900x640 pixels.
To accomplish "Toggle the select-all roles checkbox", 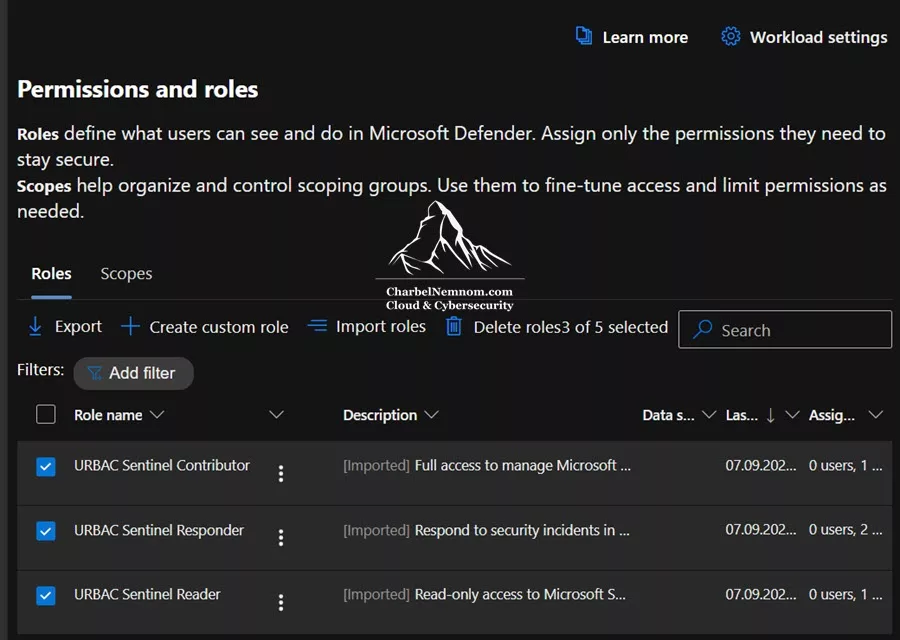I will click(45, 414).
